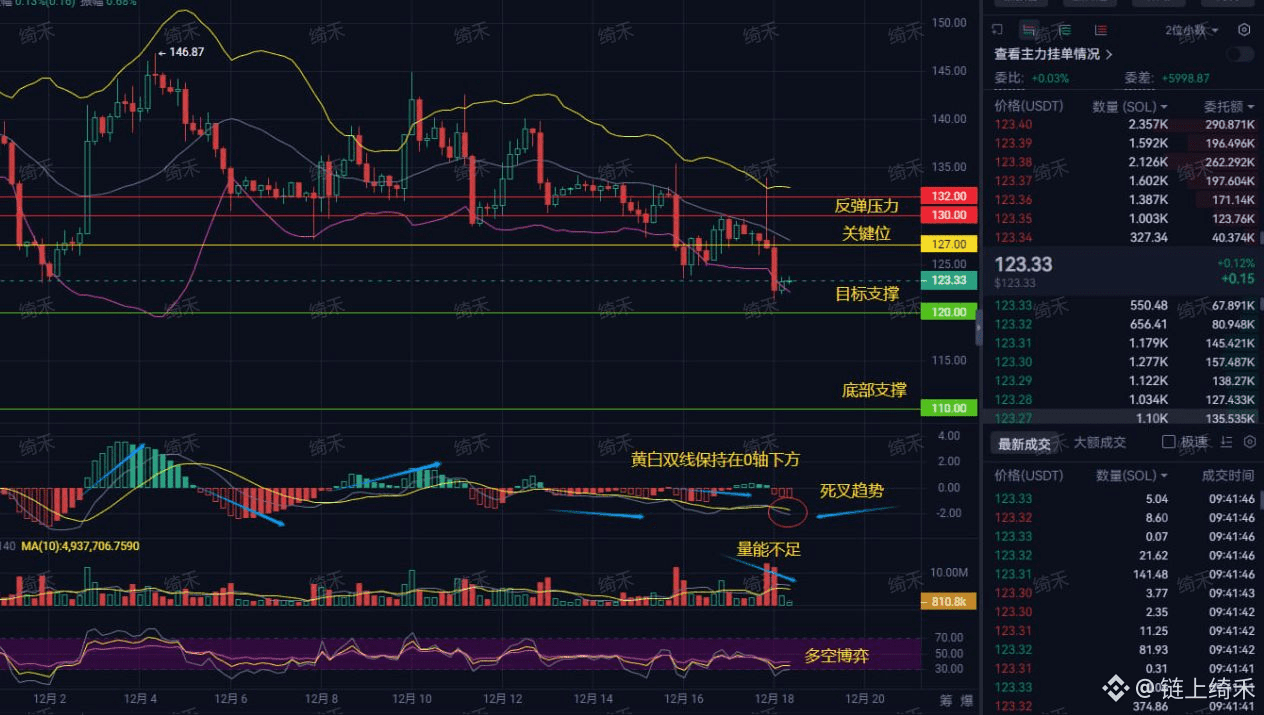This screenshot has width=1264, height=715.
Task: Toggle the 主力挂单 switch on
Action: click(x=1240, y=54)
